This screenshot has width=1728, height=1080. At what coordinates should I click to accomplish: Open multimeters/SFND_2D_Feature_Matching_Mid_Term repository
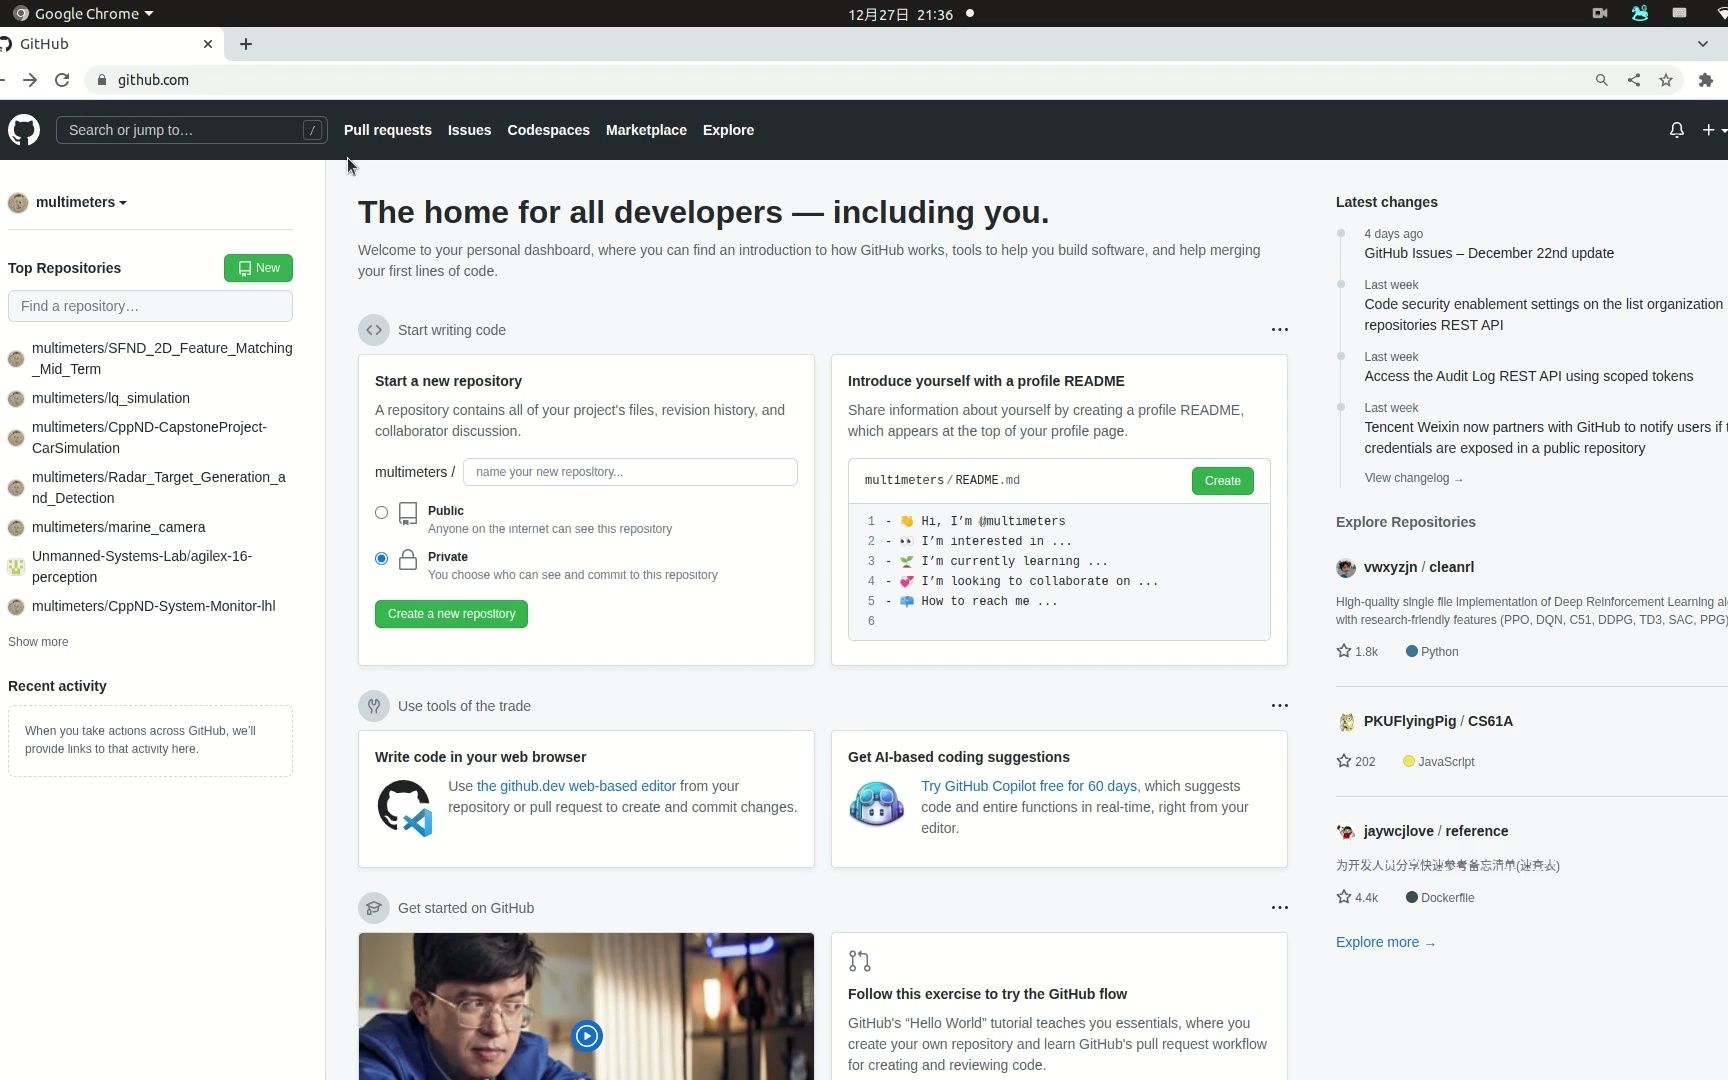coord(162,358)
